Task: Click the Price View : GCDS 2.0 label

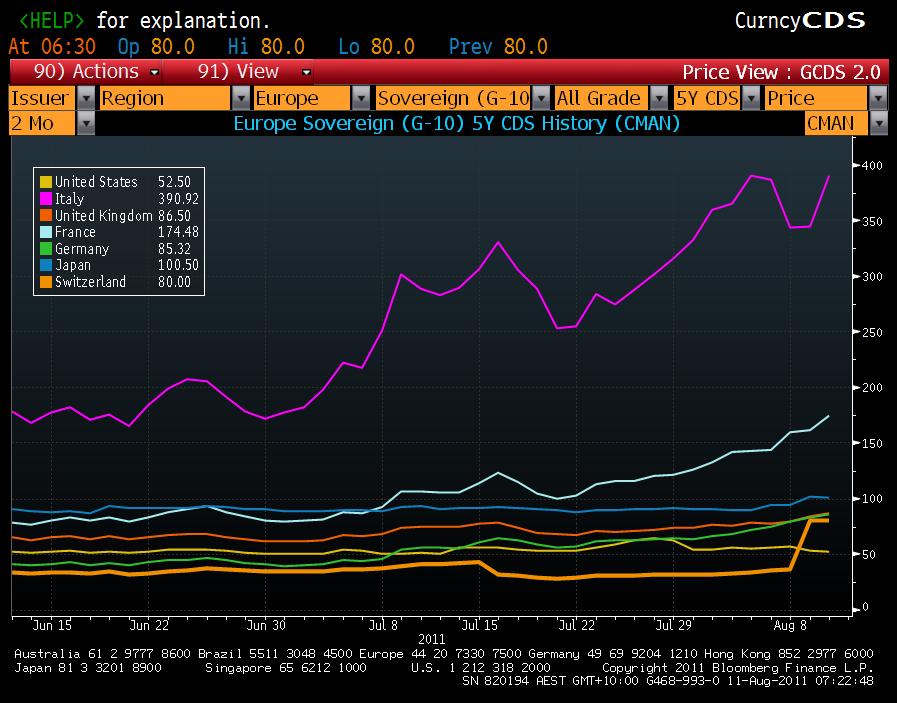Action: (780, 72)
